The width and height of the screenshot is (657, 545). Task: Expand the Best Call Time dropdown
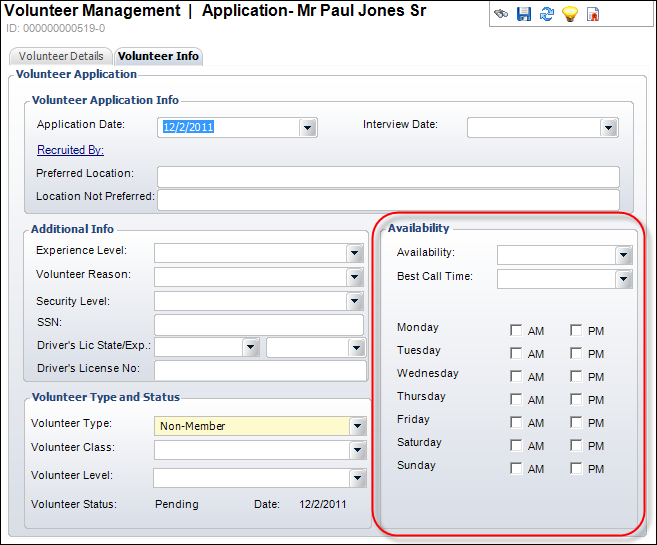[624, 280]
